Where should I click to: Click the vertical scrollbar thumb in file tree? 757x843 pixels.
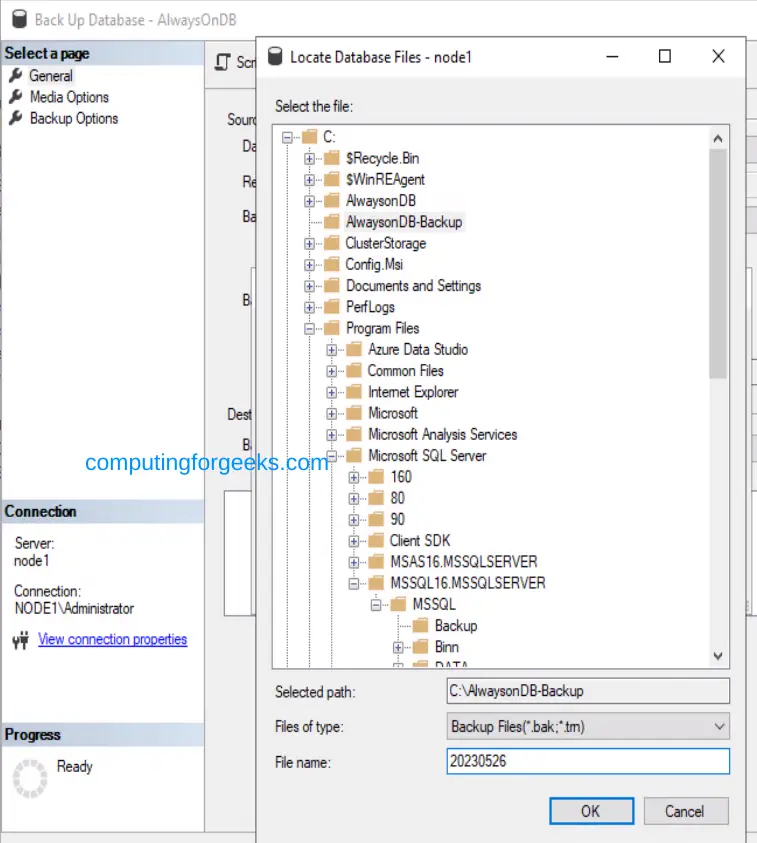click(x=718, y=264)
